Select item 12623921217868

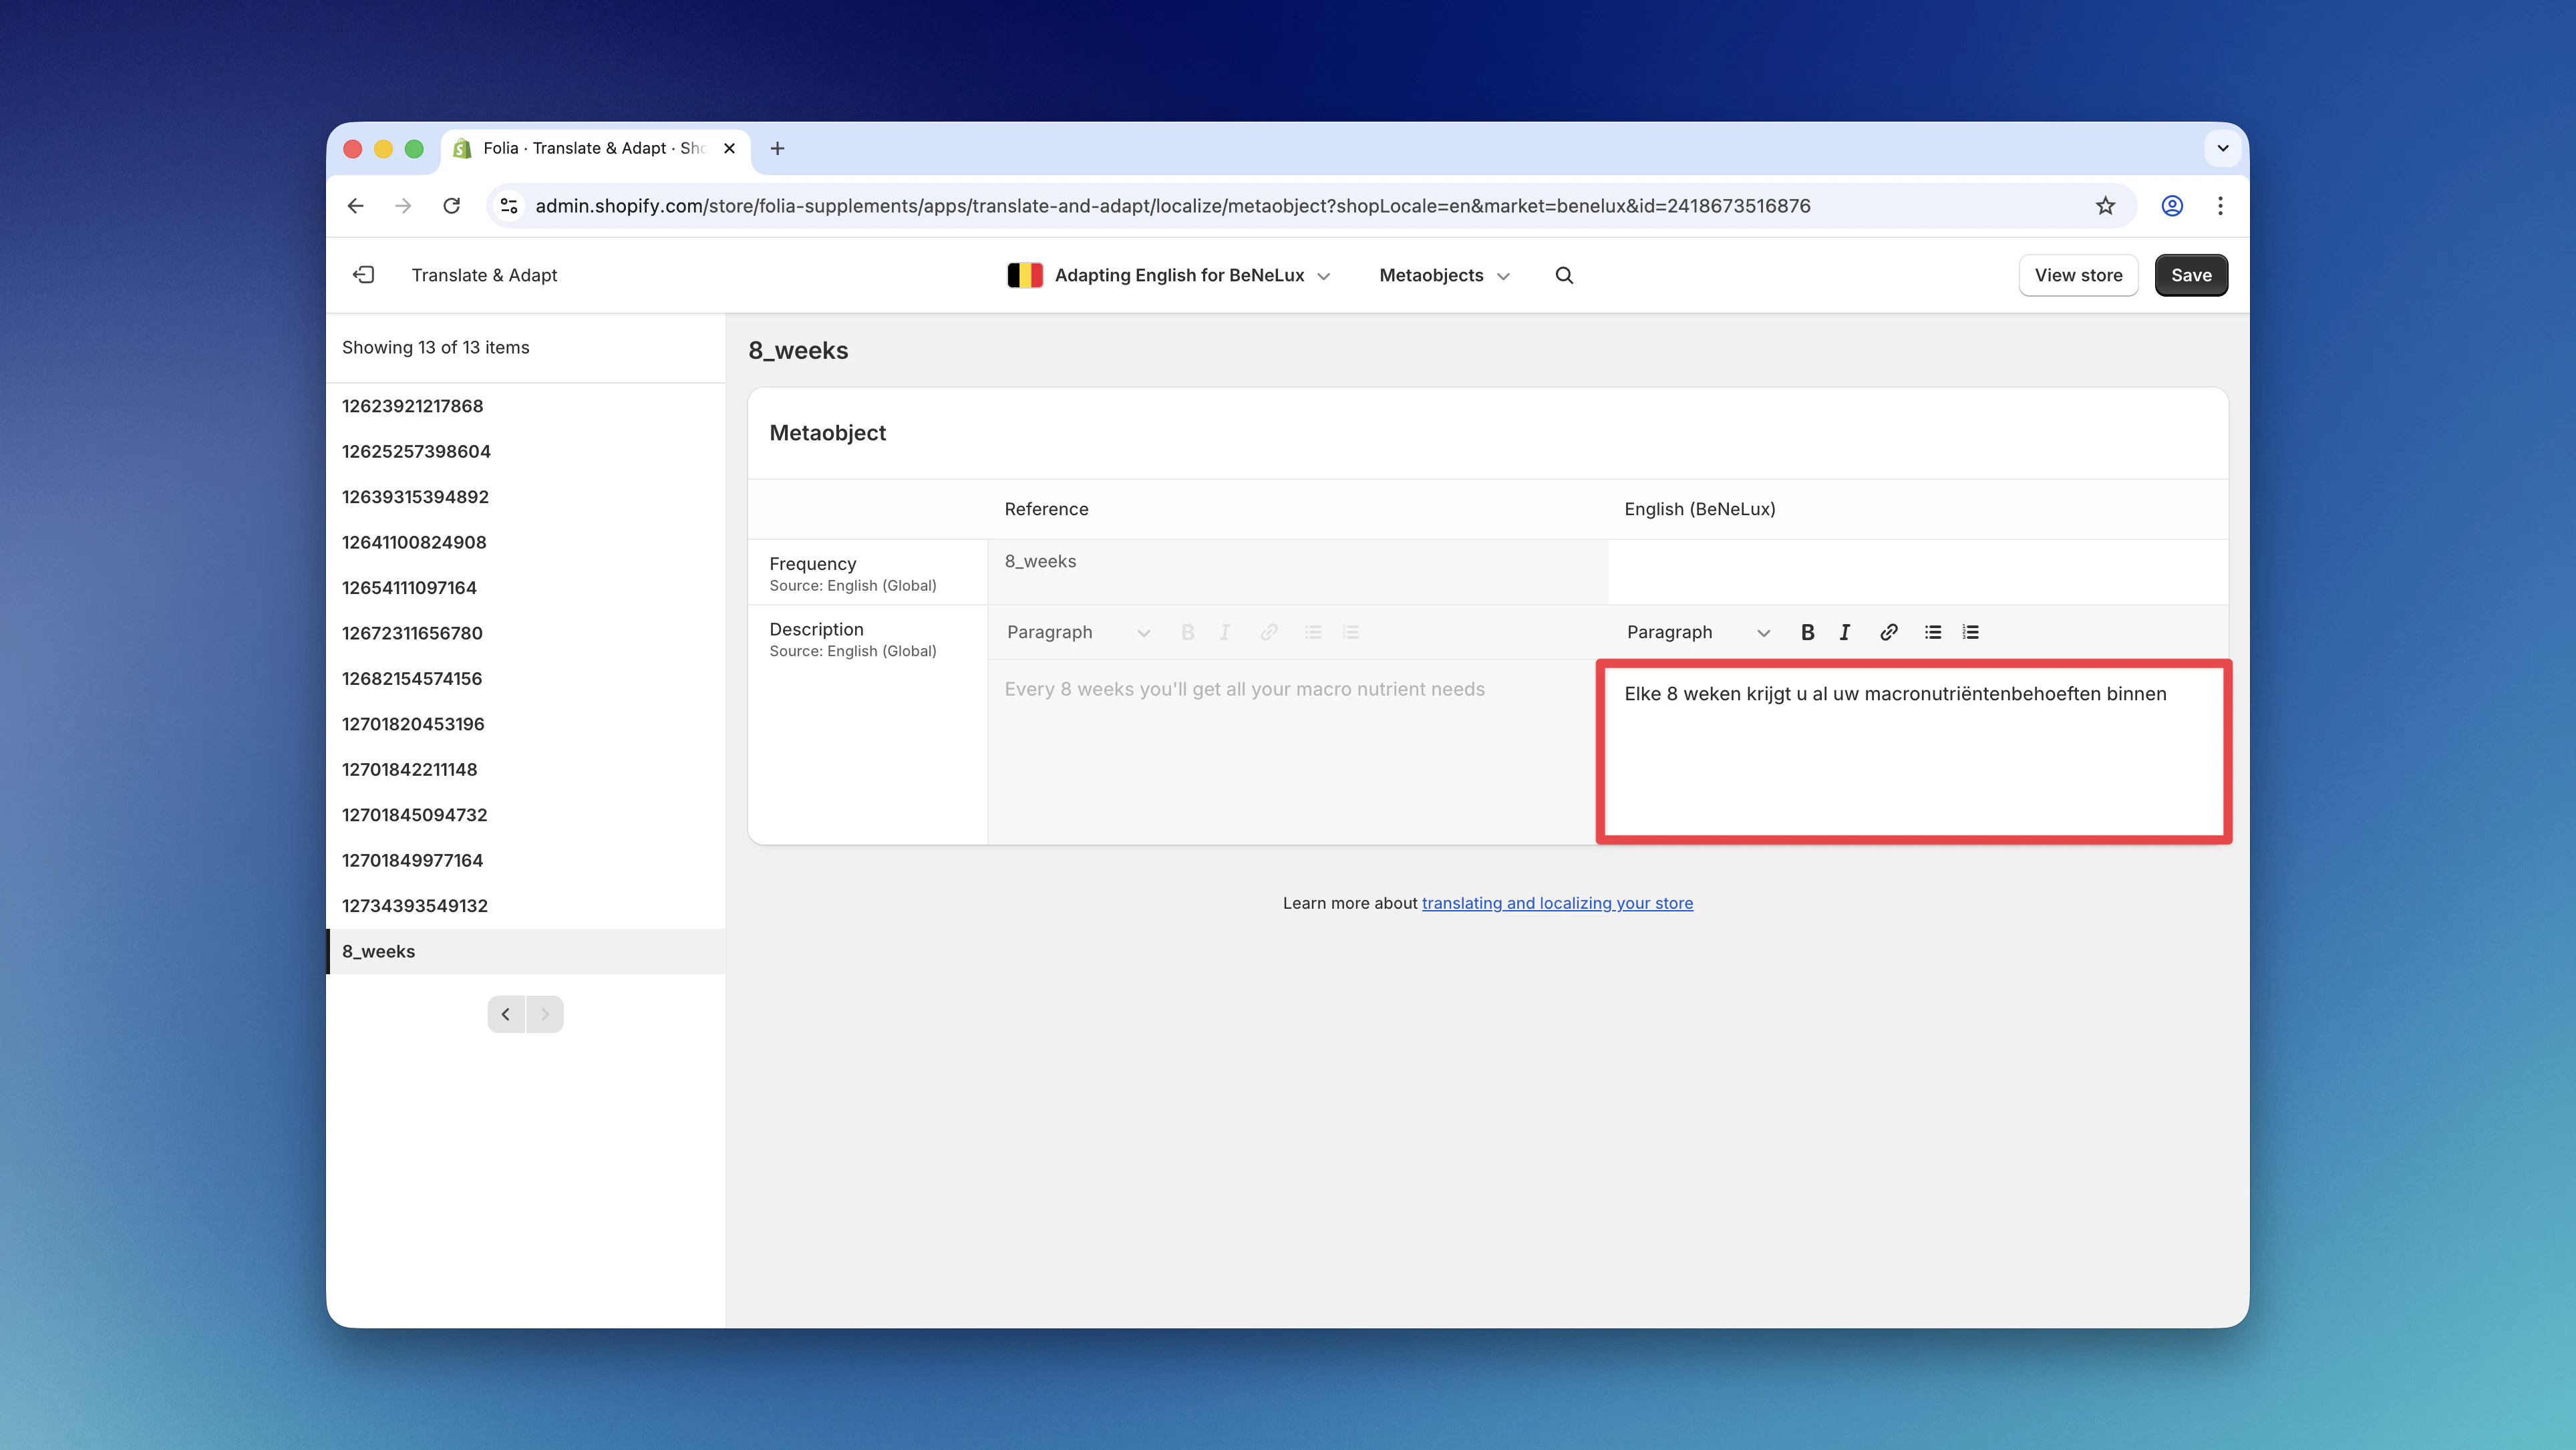point(526,406)
